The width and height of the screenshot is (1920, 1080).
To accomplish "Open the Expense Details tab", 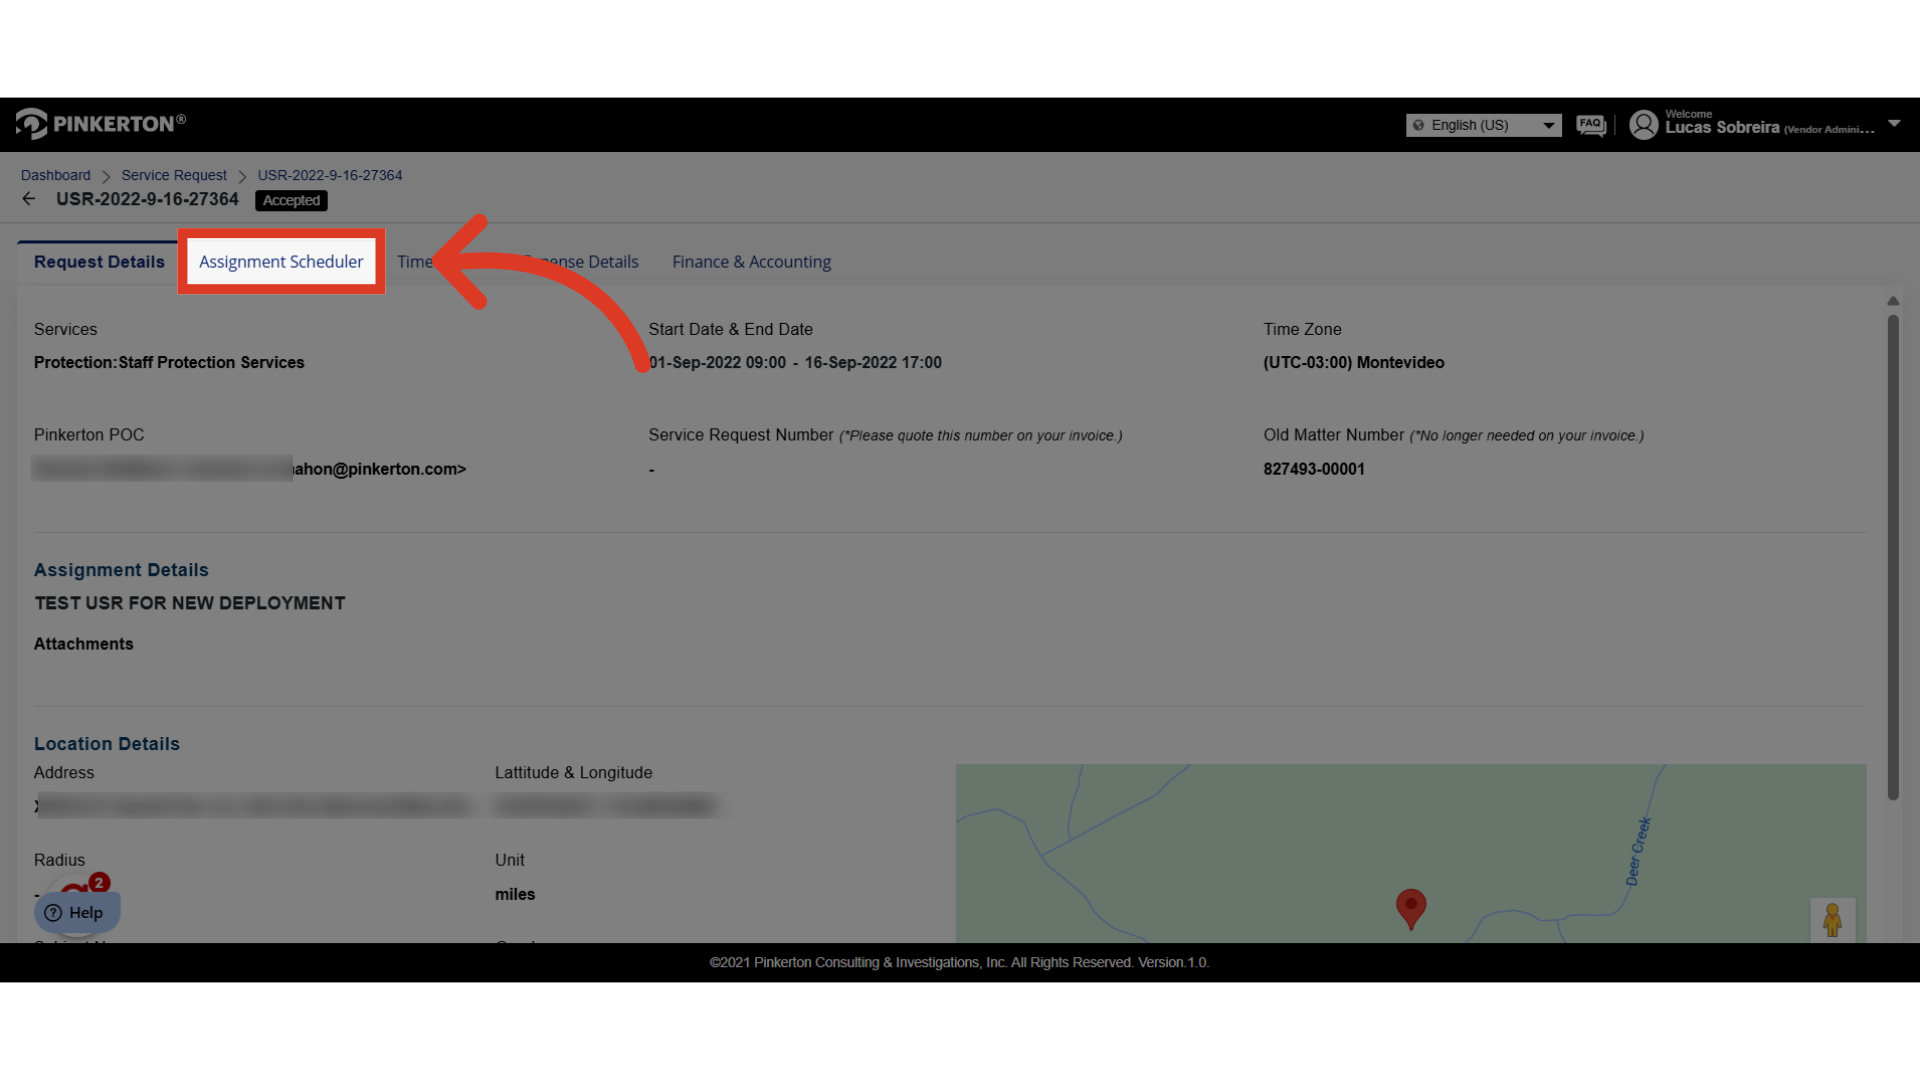I will pos(600,262).
